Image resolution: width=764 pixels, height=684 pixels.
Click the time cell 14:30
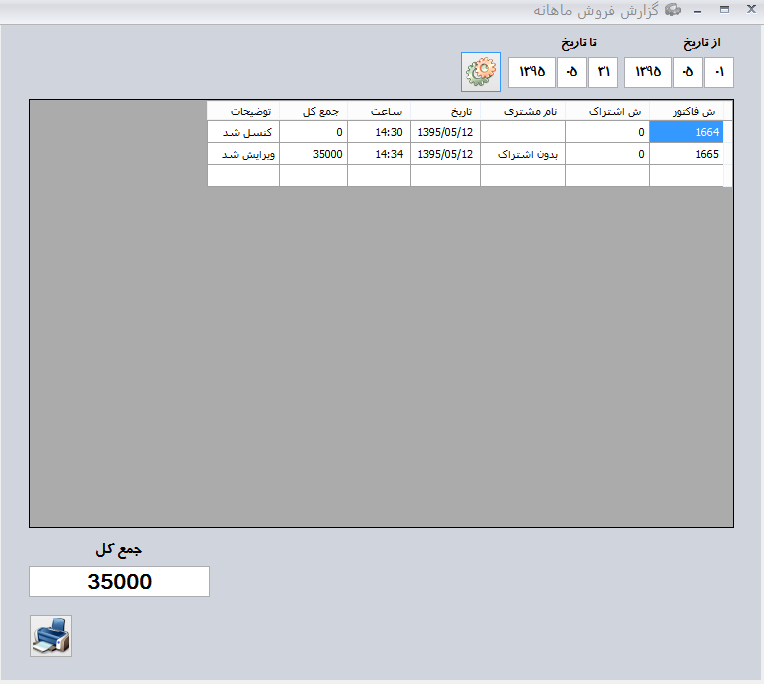click(379, 132)
